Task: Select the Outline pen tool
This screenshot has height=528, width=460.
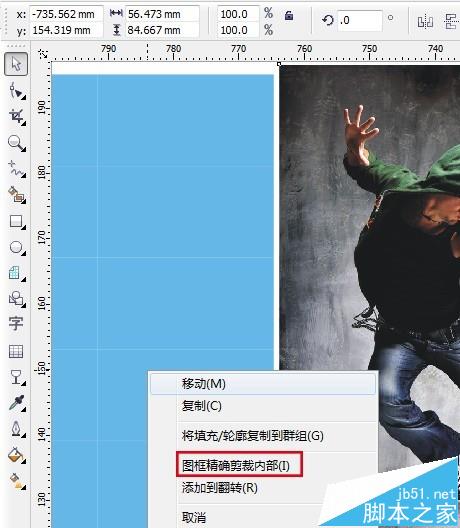Action: coord(16,429)
